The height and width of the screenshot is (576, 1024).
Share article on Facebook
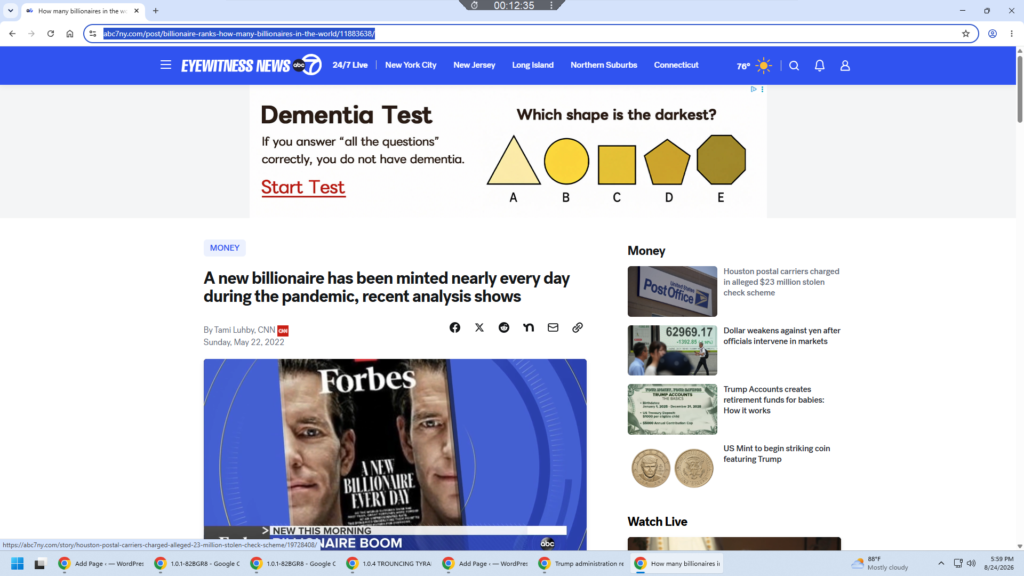tap(455, 328)
